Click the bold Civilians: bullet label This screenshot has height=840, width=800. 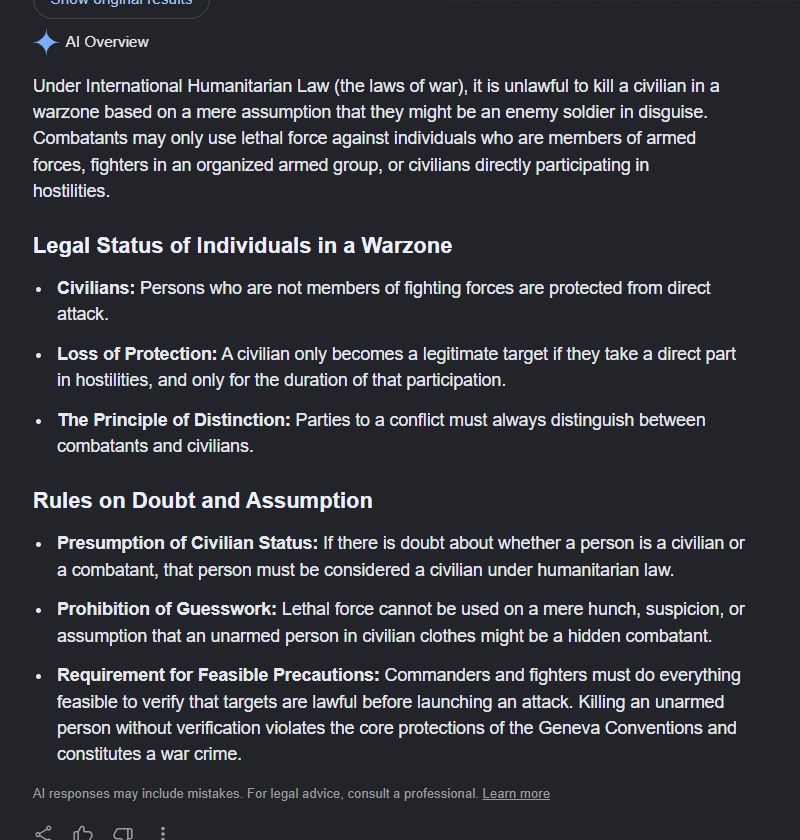pyautogui.click(x=96, y=288)
